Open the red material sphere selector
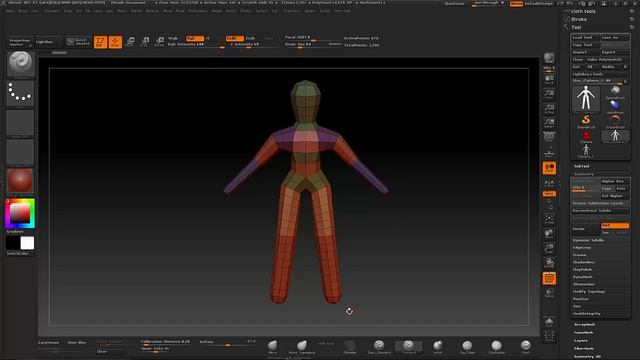Image resolution: width=640 pixels, height=360 pixels. (x=20, y=181)
